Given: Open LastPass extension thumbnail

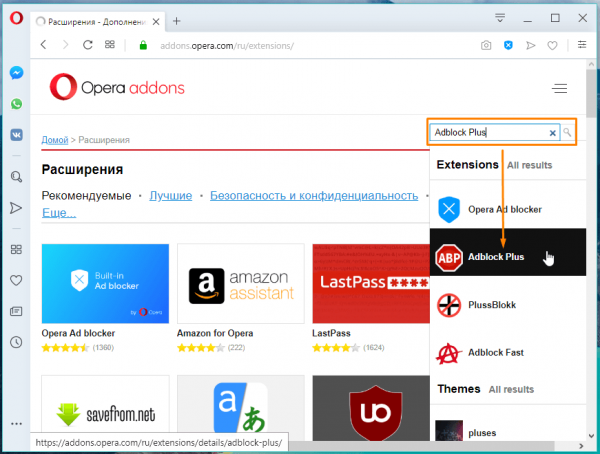Looking at the screenshot, I should pyautogui.click(x=371, y=284).
